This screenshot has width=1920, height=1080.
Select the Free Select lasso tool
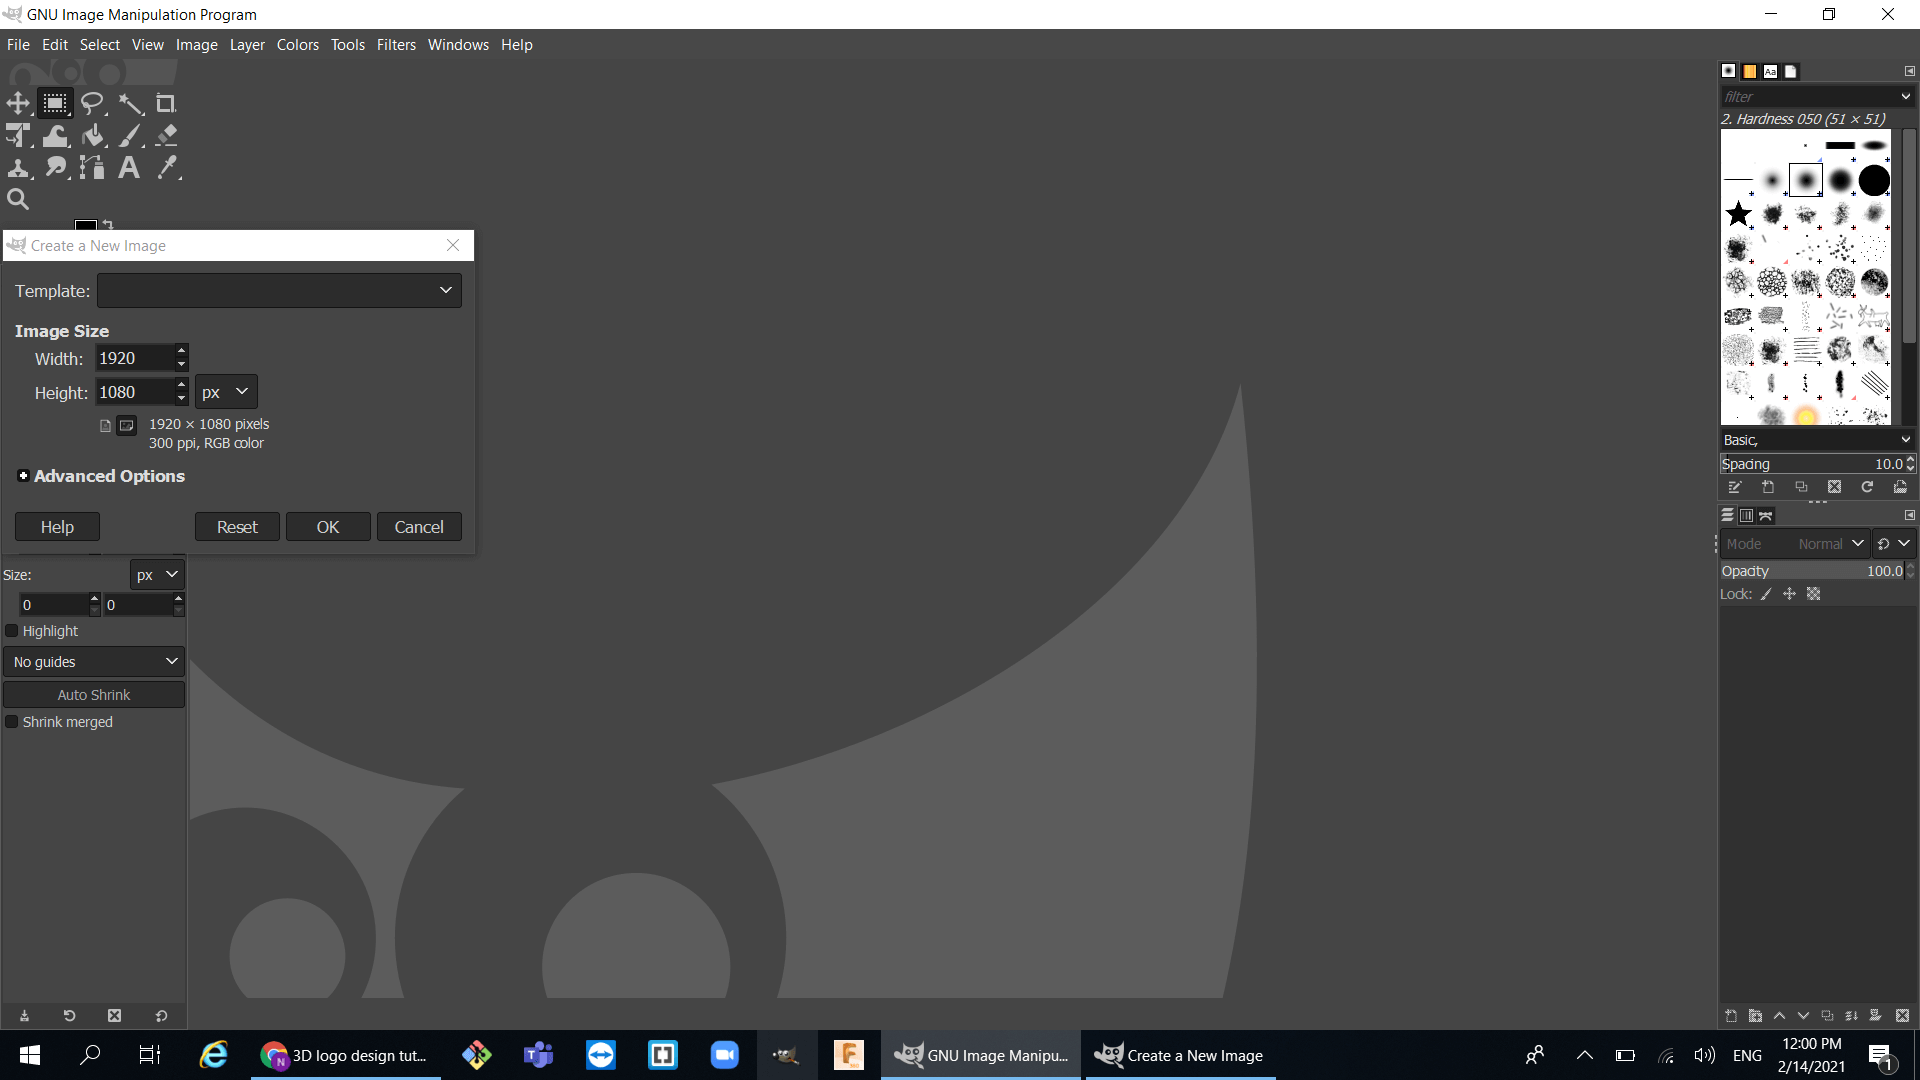[x=92, y=103]
